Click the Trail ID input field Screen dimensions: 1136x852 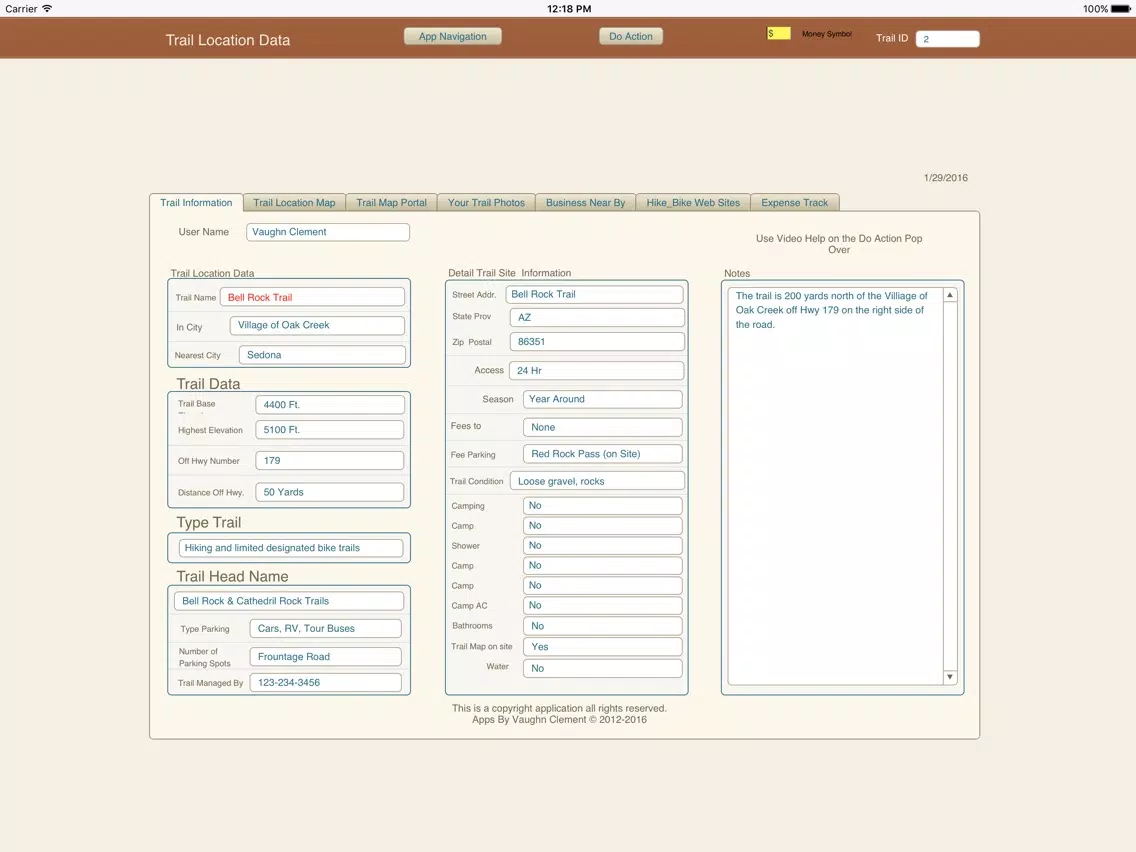point(948,38)
